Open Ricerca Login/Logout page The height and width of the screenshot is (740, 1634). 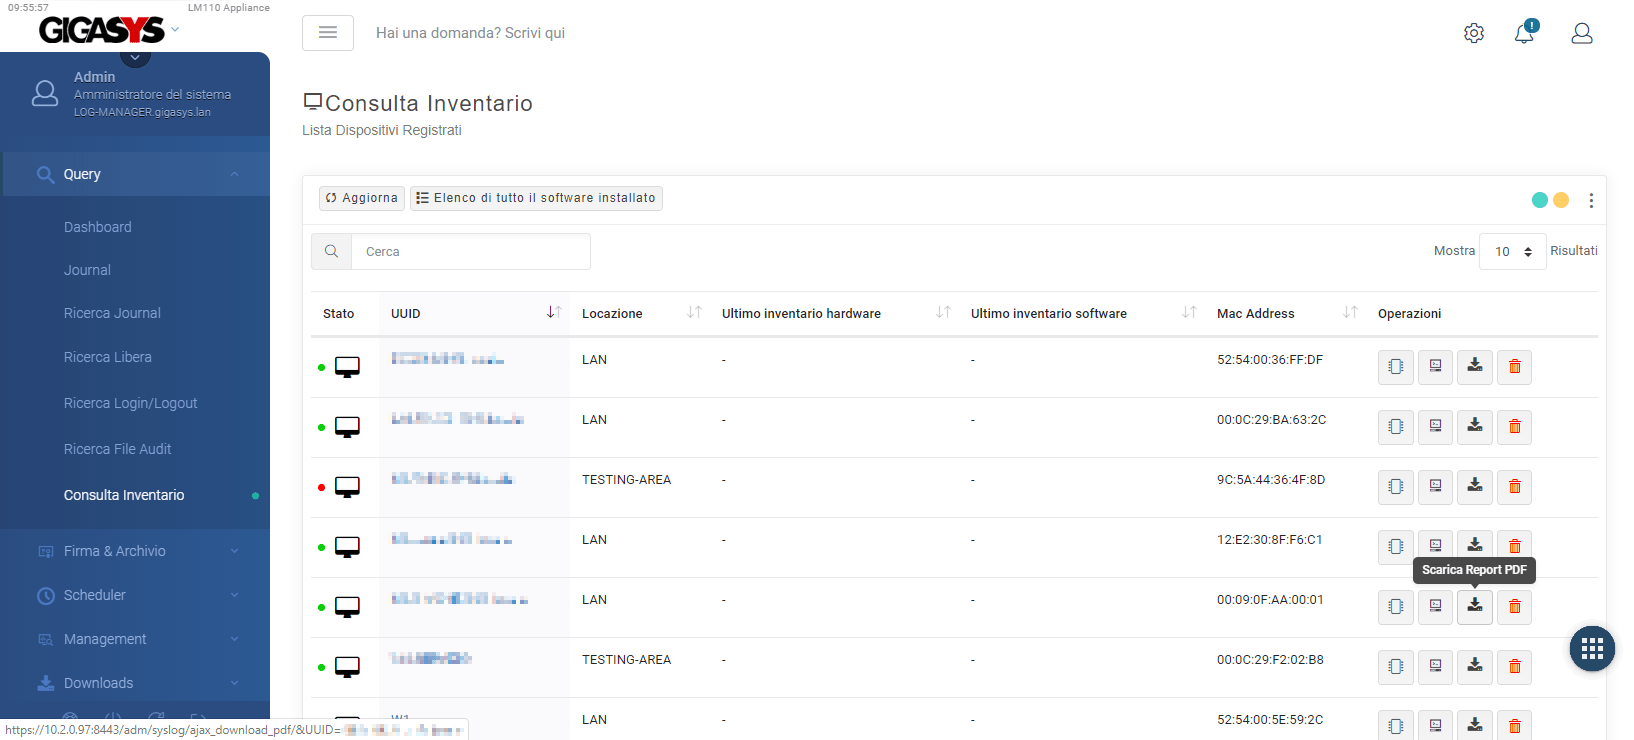tap(130, 403)
